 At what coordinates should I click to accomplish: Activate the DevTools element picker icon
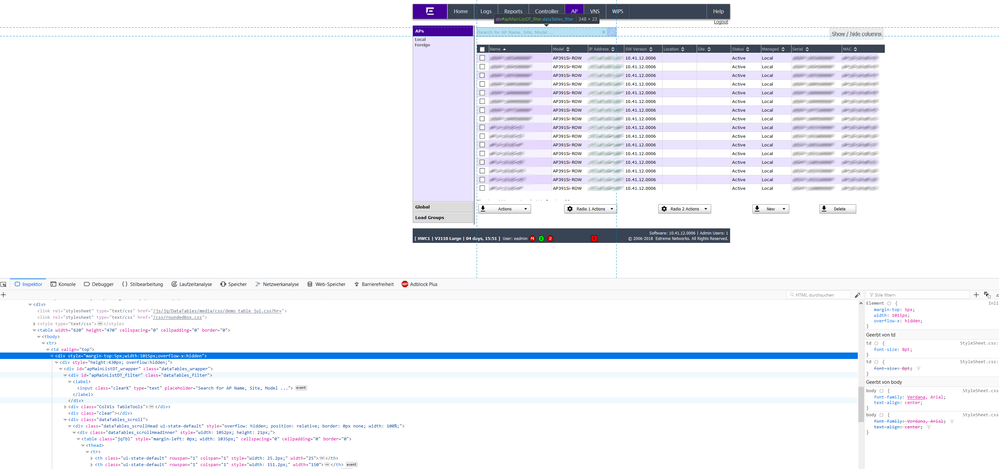4,284
